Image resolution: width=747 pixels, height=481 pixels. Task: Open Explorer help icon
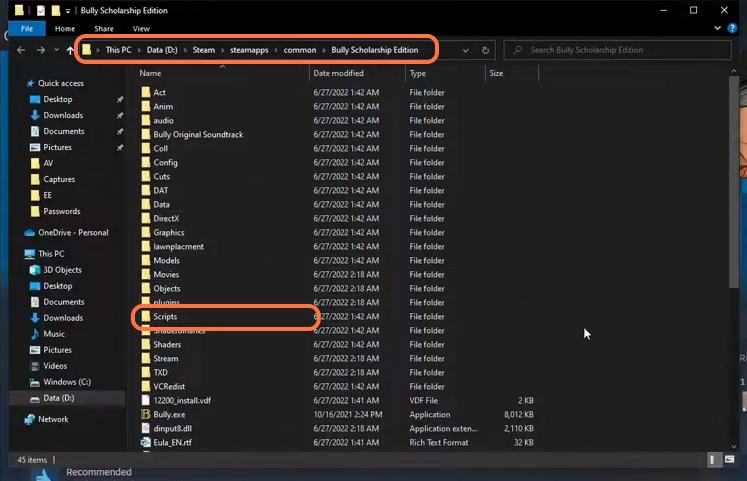tap(732, 28)
